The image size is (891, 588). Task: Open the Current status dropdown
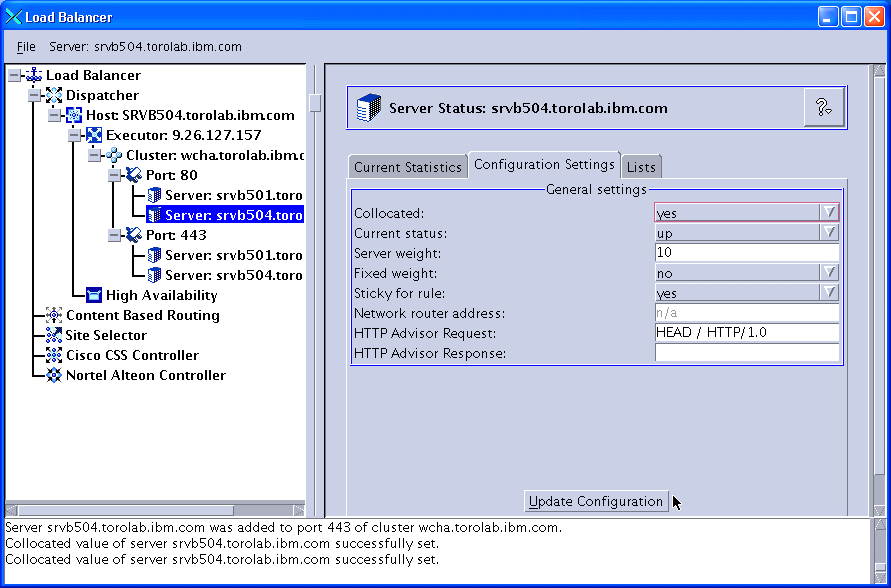click(829, 232)
